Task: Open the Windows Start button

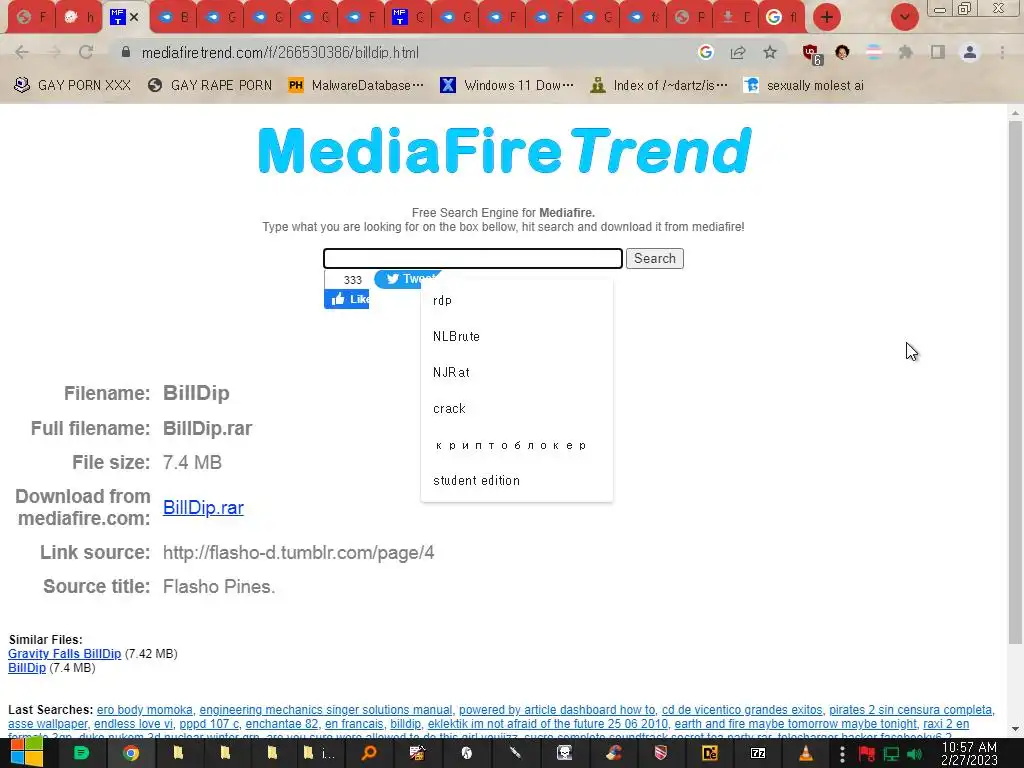Action: (x=26, y=753)
